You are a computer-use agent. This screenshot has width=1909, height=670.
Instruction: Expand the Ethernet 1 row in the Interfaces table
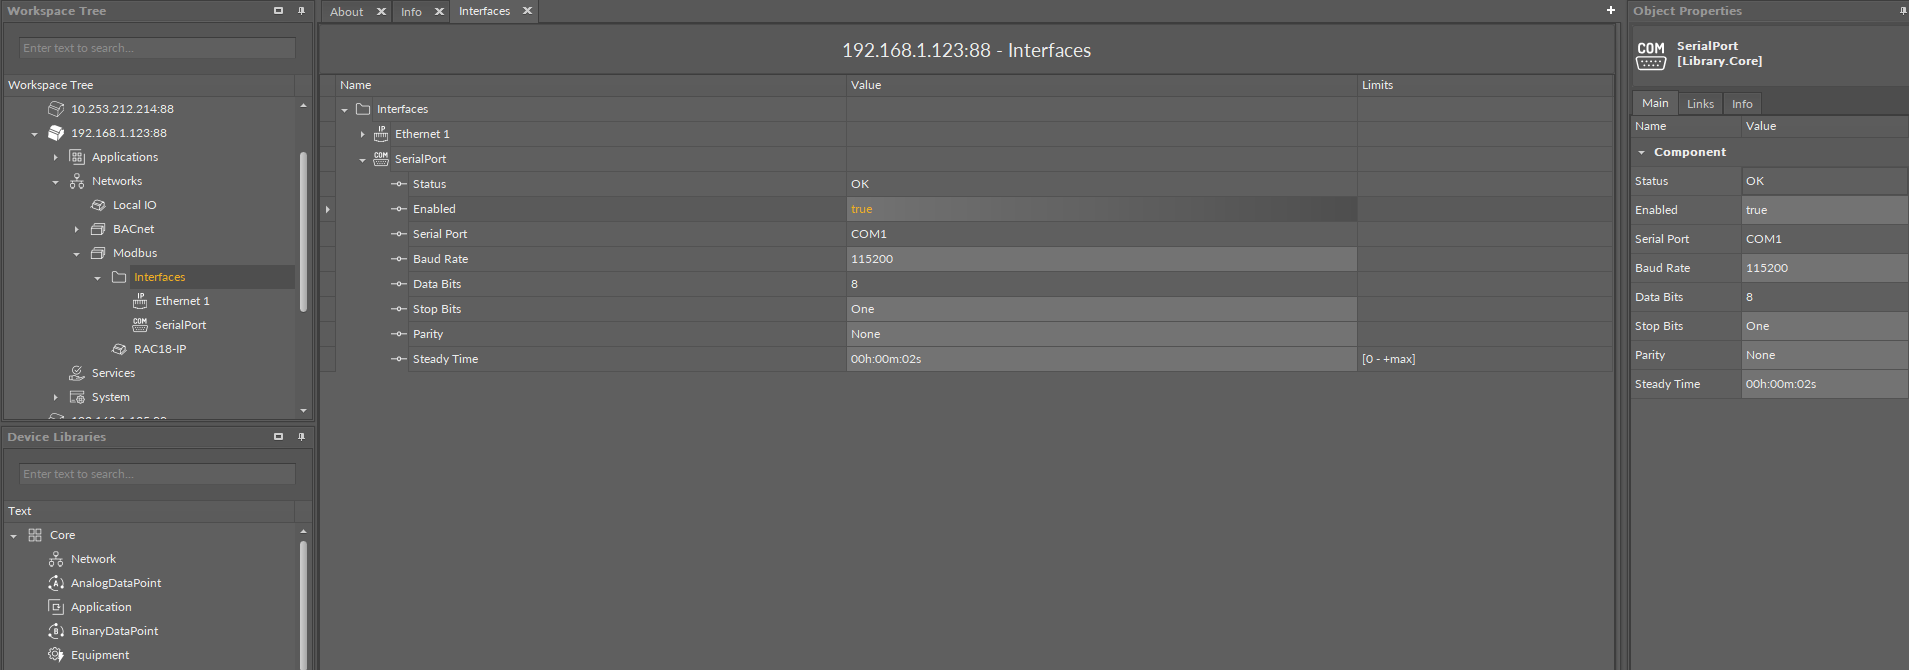tap(362, 134)
